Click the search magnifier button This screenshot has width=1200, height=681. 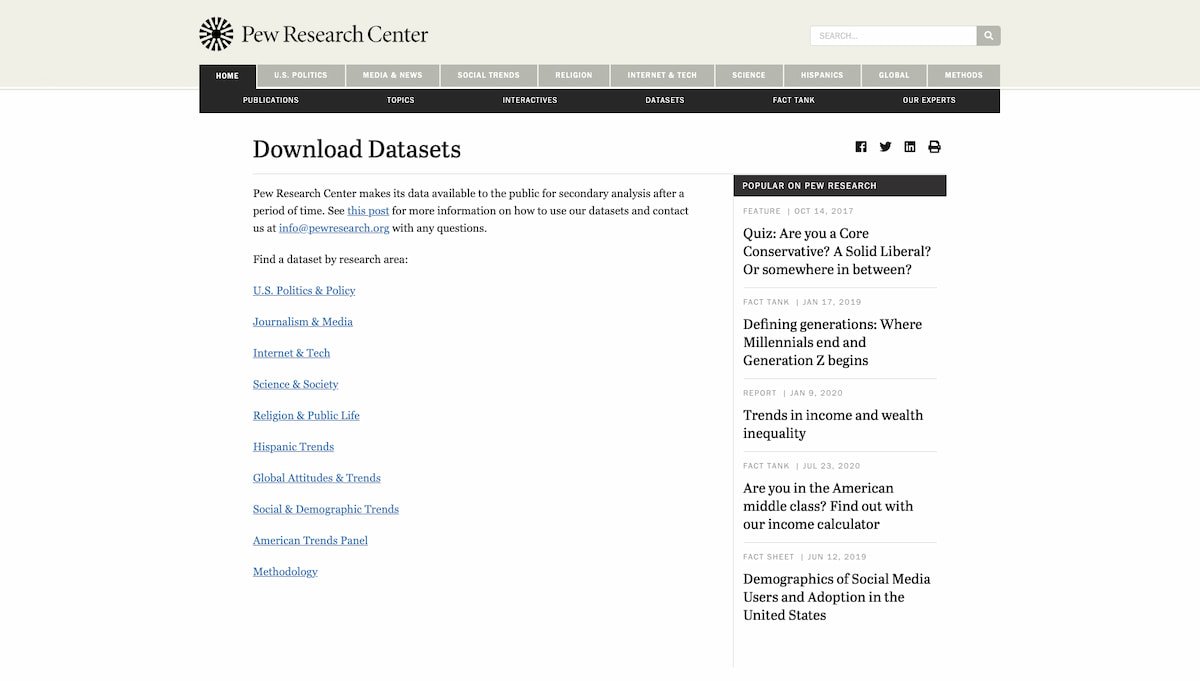988,35
